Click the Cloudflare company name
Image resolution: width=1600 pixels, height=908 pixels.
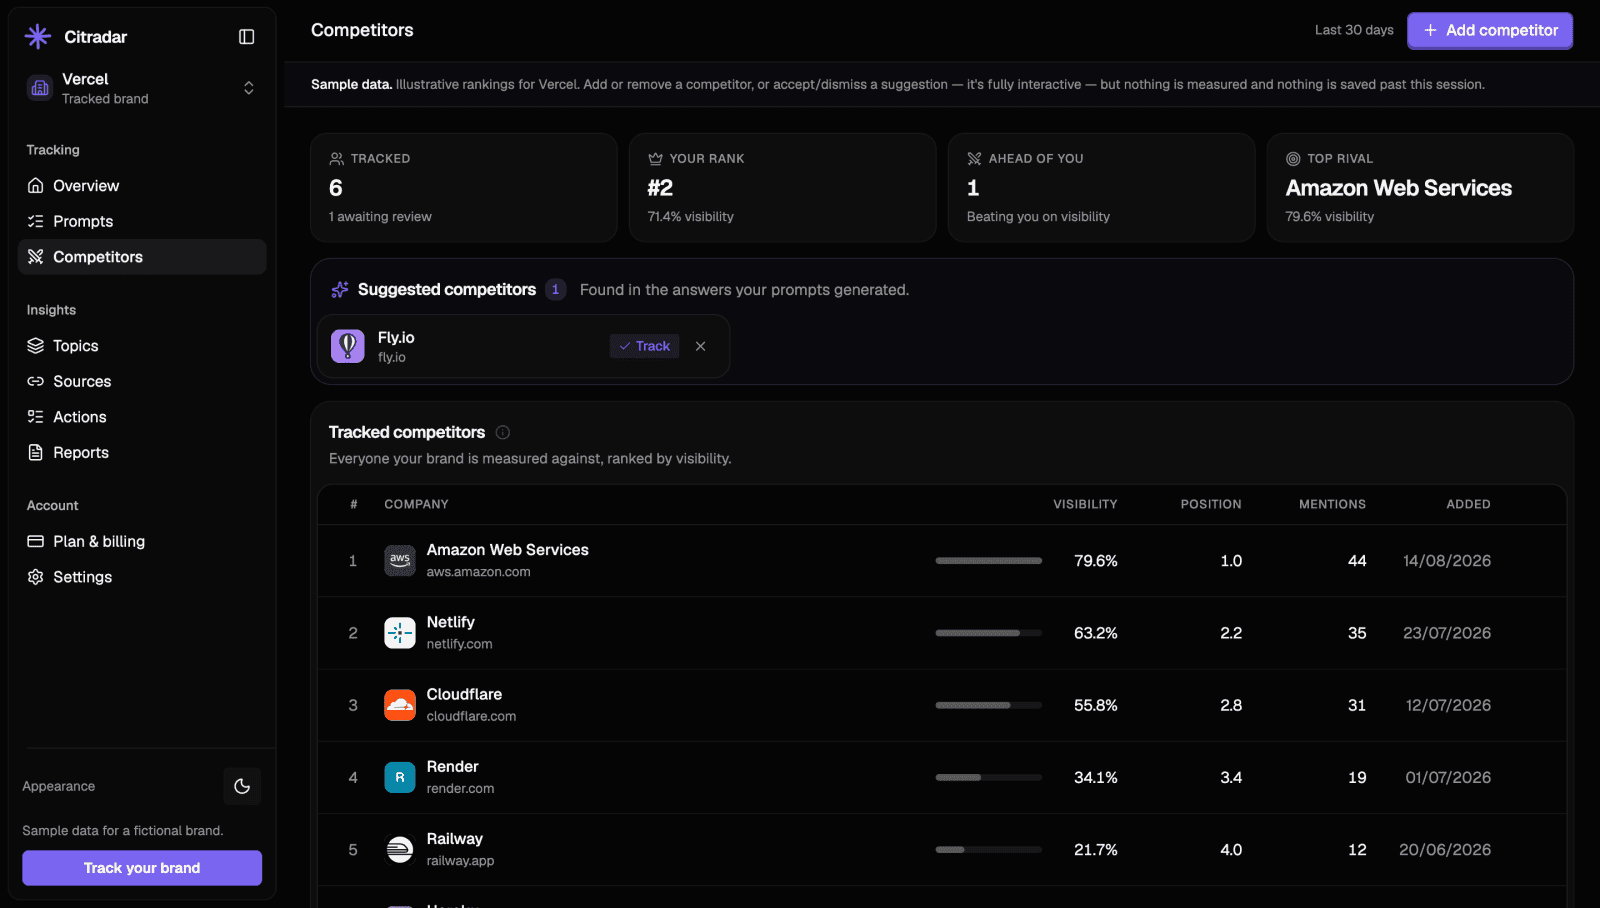point(464,694)
